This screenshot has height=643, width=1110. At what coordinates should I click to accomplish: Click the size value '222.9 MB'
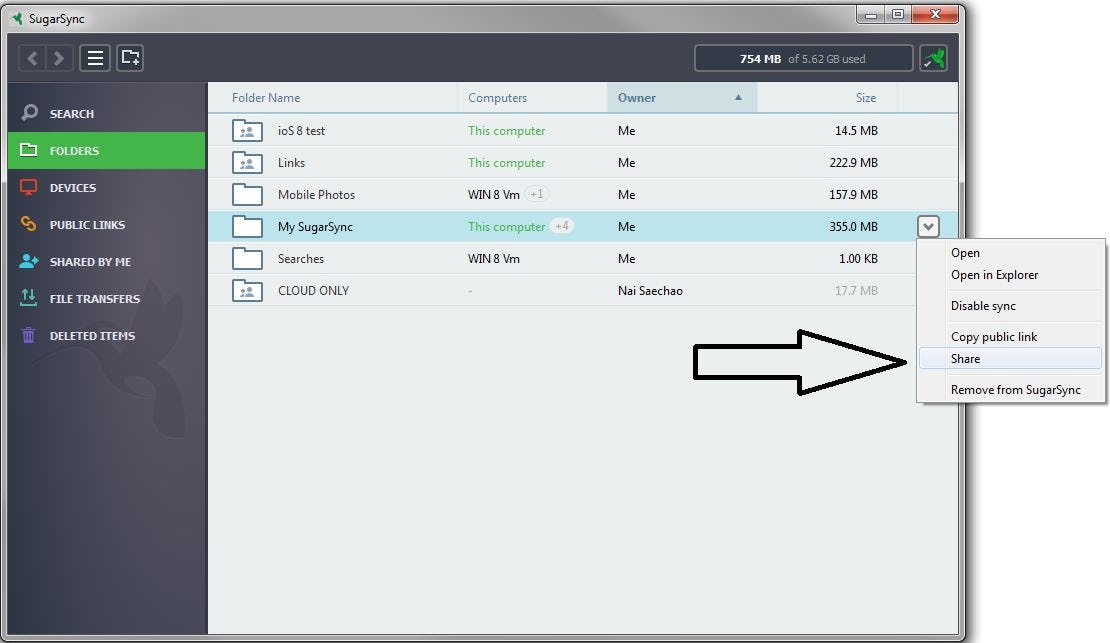coord(853,162)
